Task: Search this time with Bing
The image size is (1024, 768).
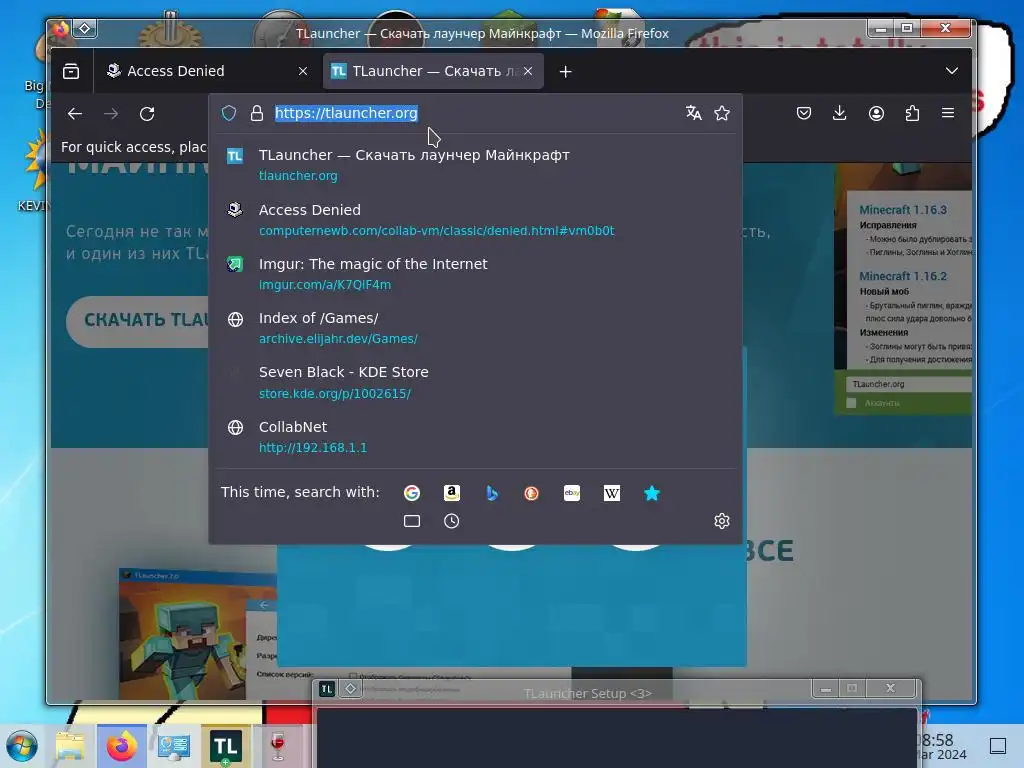Action: pyautogui.click(x=492, y=493)
